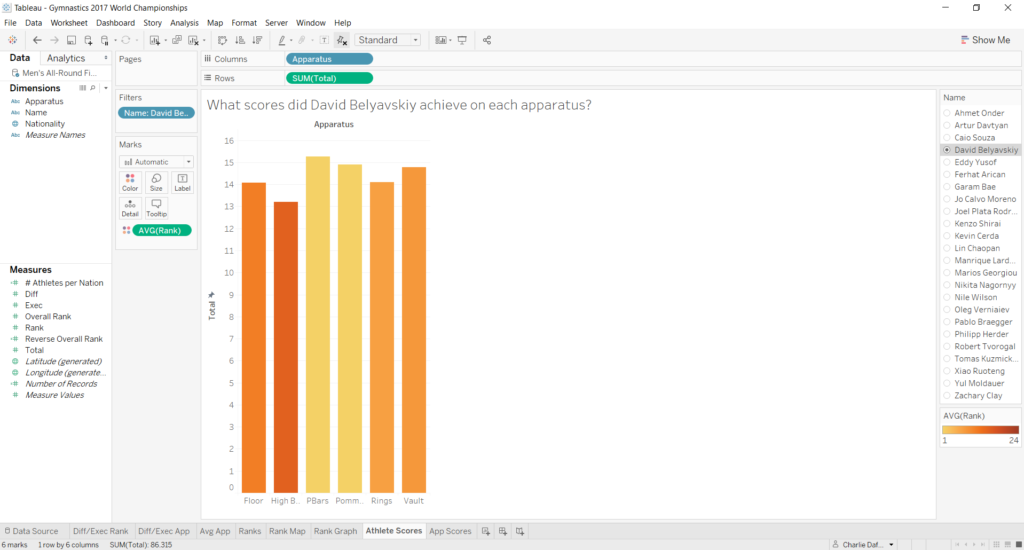Image resolution: width=1024 pixels, height=550 pixels.
Task: Open the Tooltip editor in Marks
Action: [156, 207]
